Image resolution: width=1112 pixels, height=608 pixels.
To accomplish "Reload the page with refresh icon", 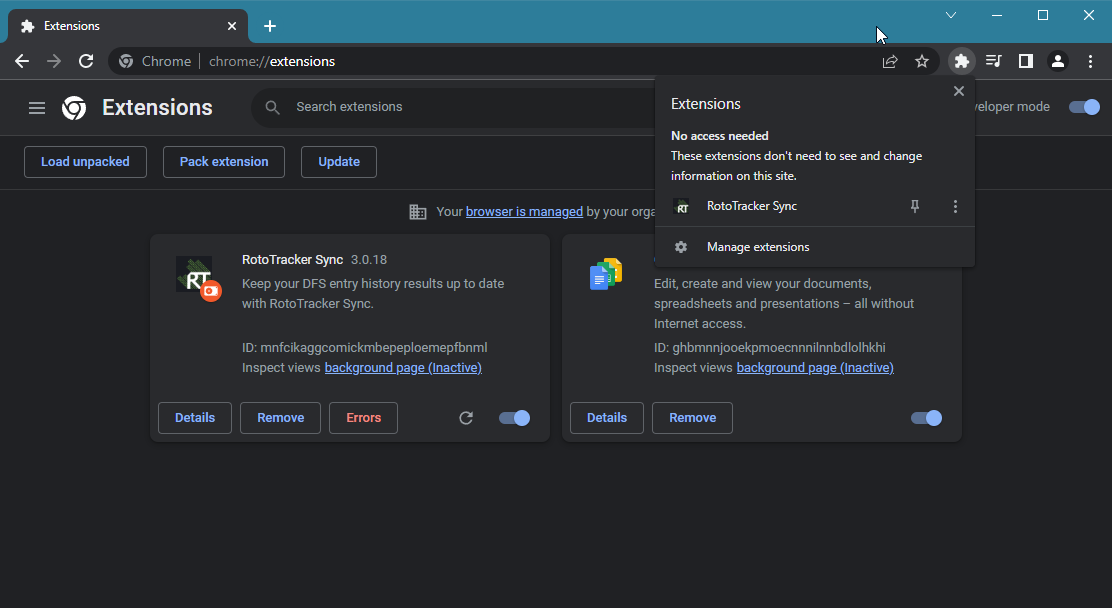I will pyautogui.click(x=86, y=61).
